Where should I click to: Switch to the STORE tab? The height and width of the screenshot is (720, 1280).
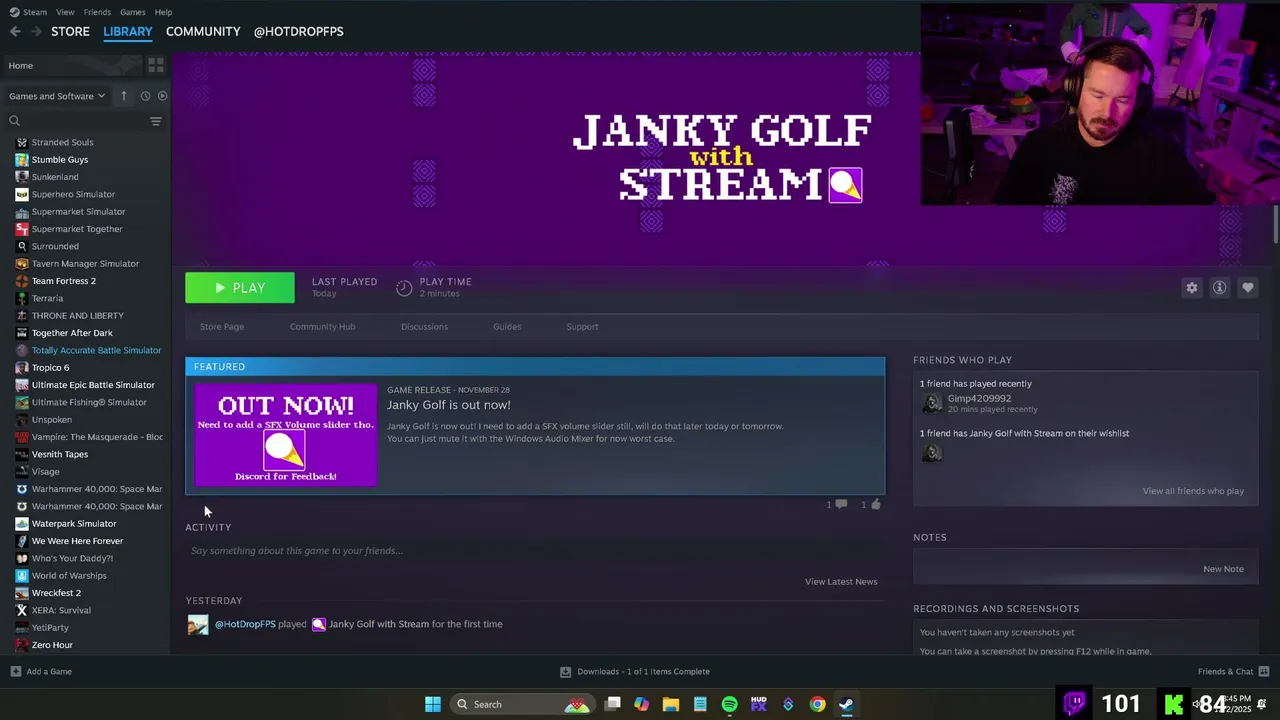pyautogui.click(x=70, y=31)
